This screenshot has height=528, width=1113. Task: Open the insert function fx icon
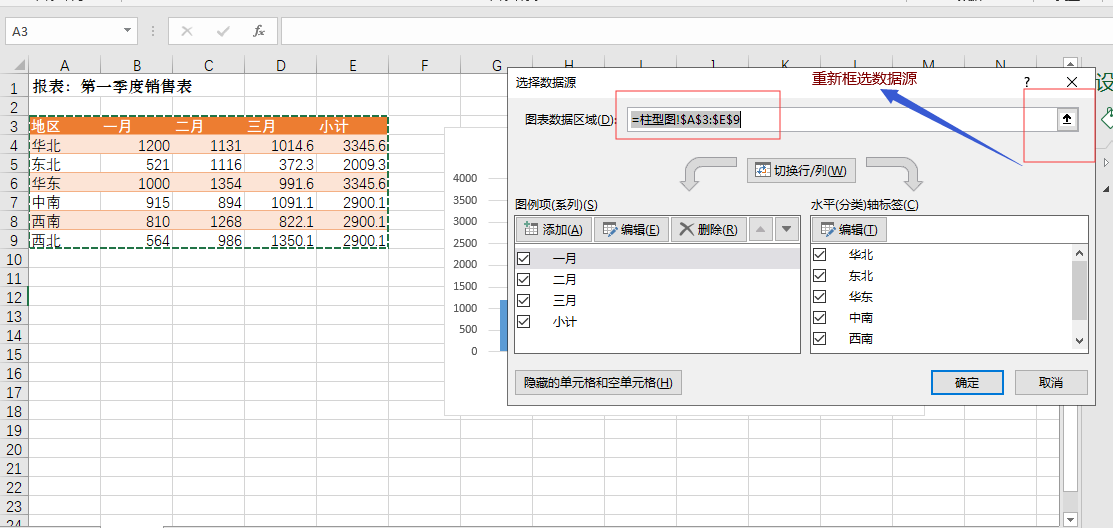click(259, 31)
